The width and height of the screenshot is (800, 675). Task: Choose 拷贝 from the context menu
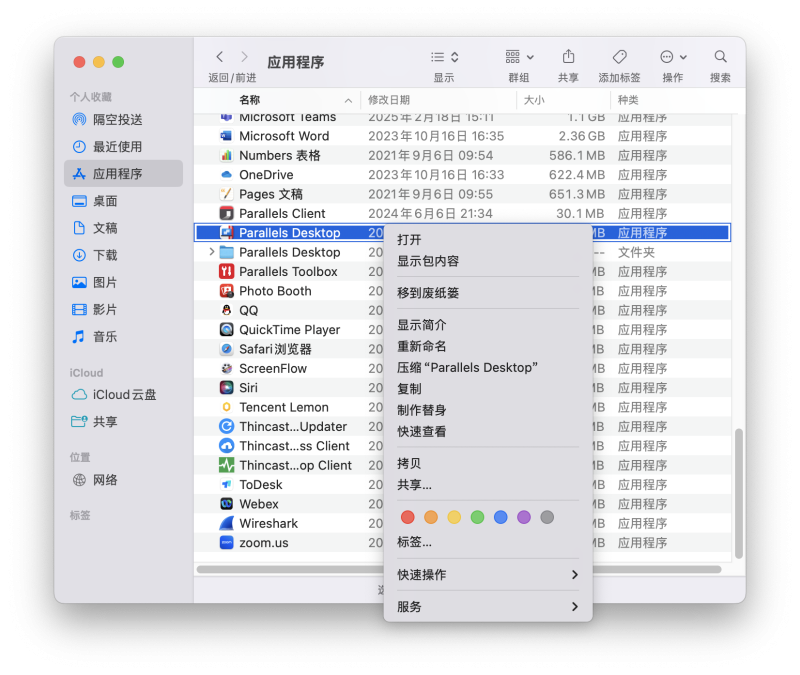click(488, 463)
